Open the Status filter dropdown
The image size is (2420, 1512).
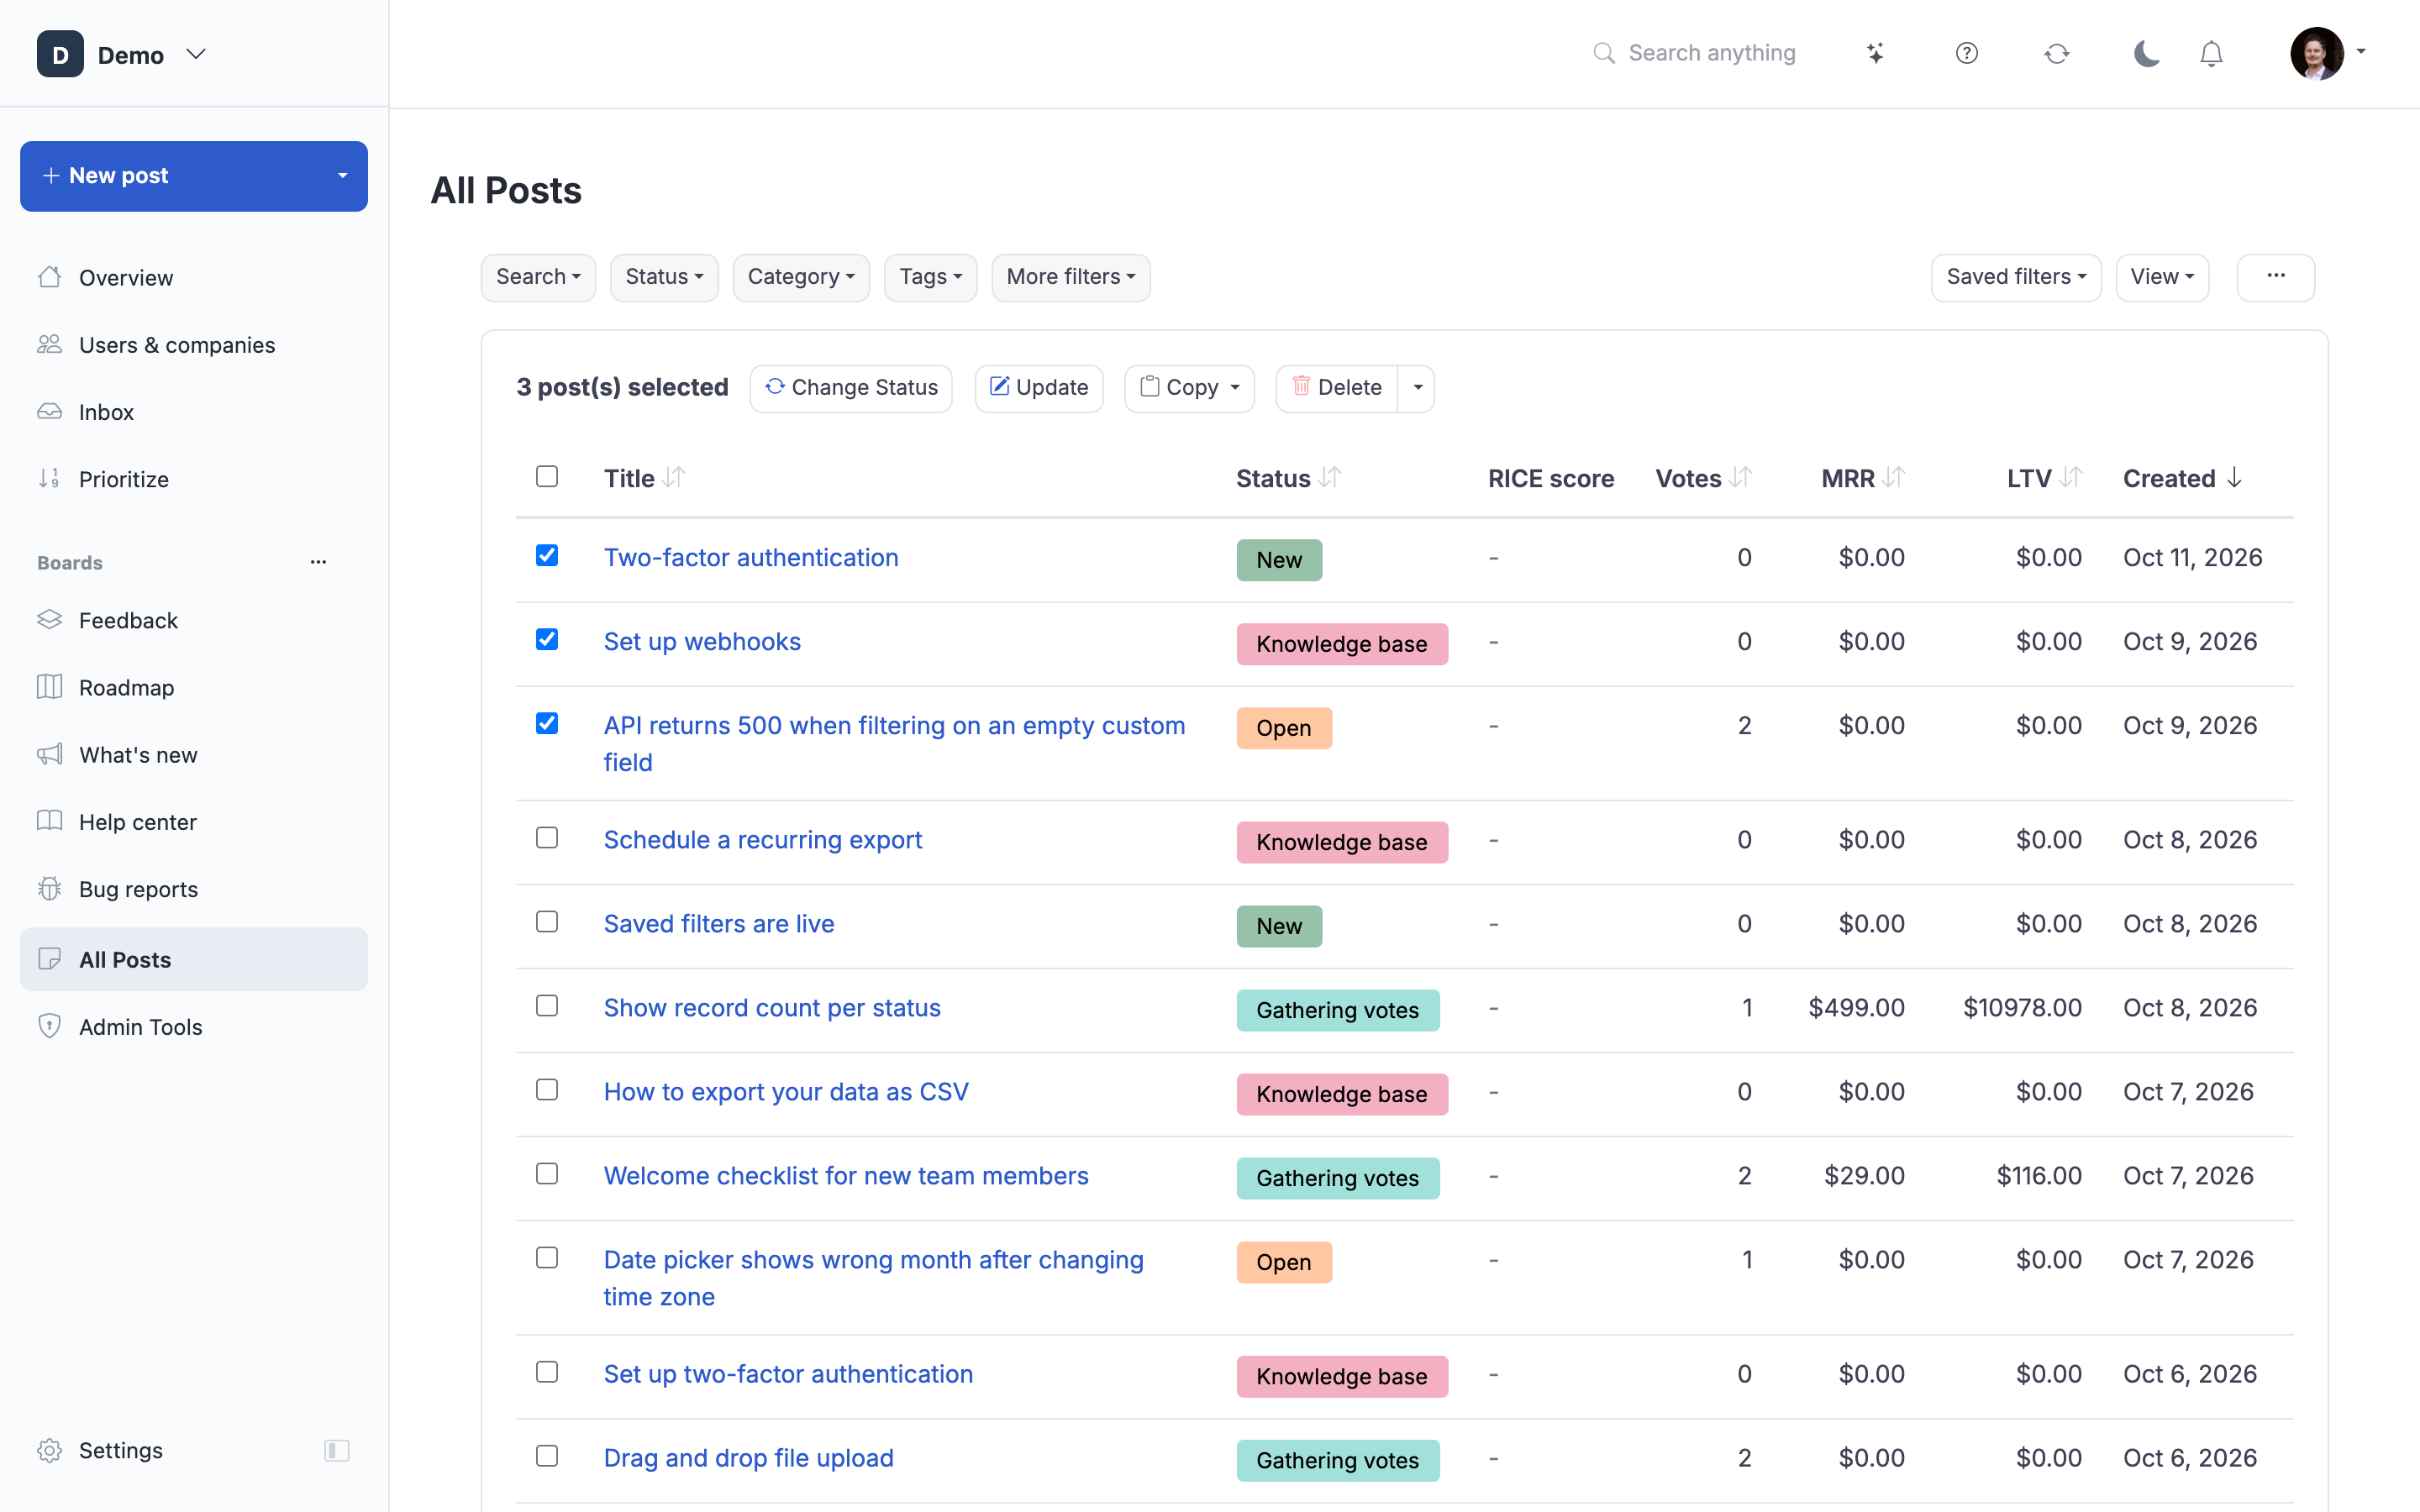click(x=664, y=277)
